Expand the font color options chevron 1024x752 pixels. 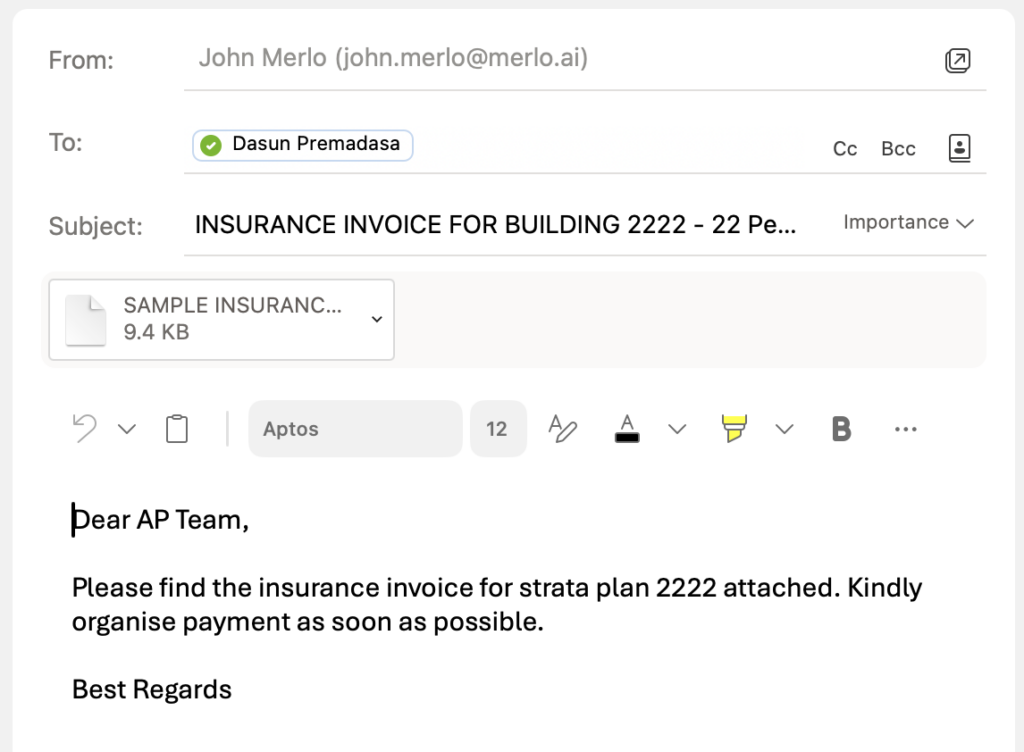[x=677, y=429]
